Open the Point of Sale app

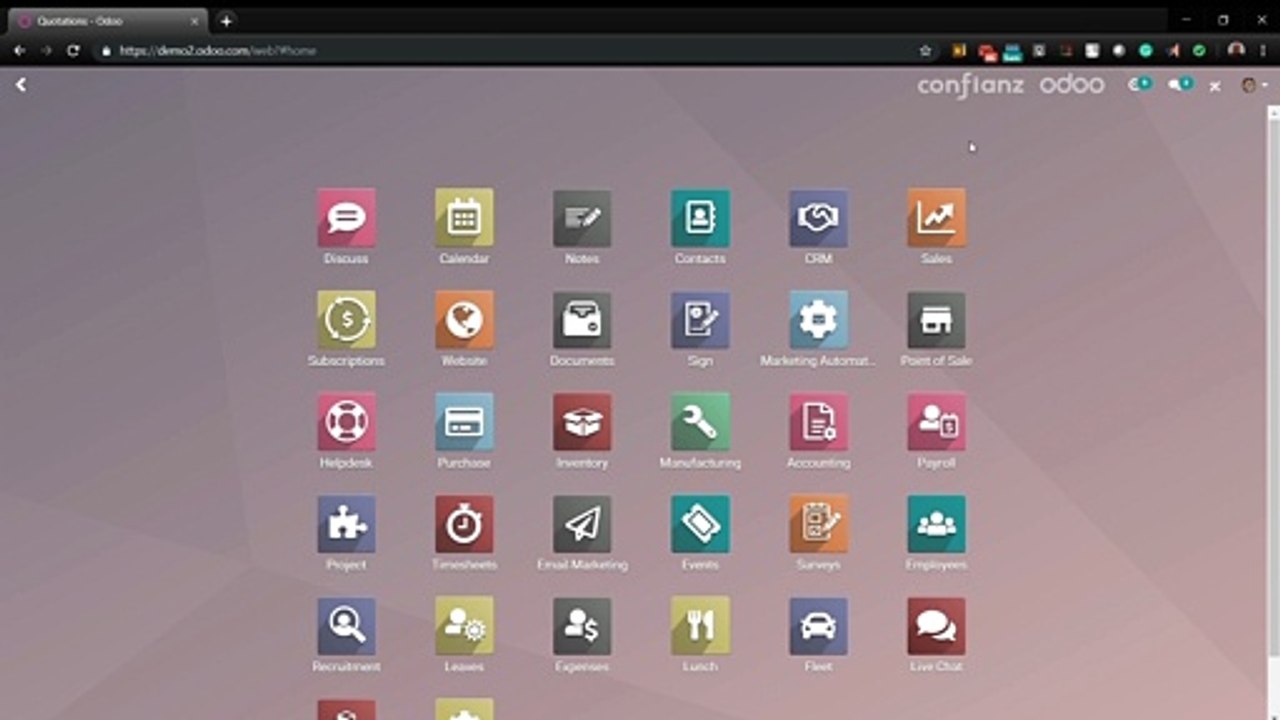click(x=936, y=320)
